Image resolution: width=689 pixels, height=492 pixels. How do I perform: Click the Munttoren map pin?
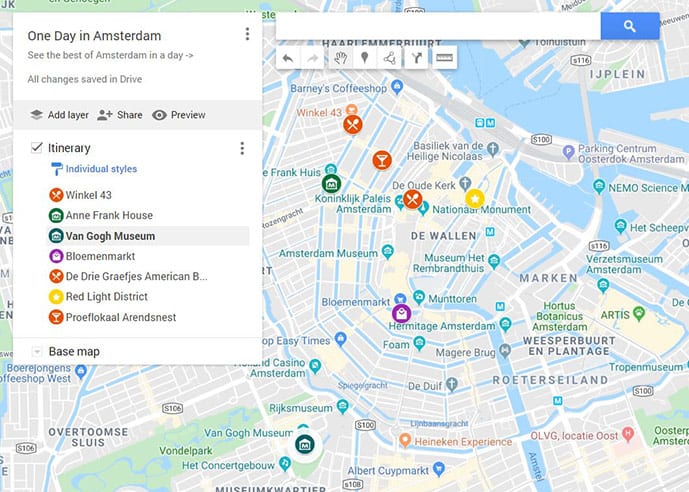click(x=419, y=297)
